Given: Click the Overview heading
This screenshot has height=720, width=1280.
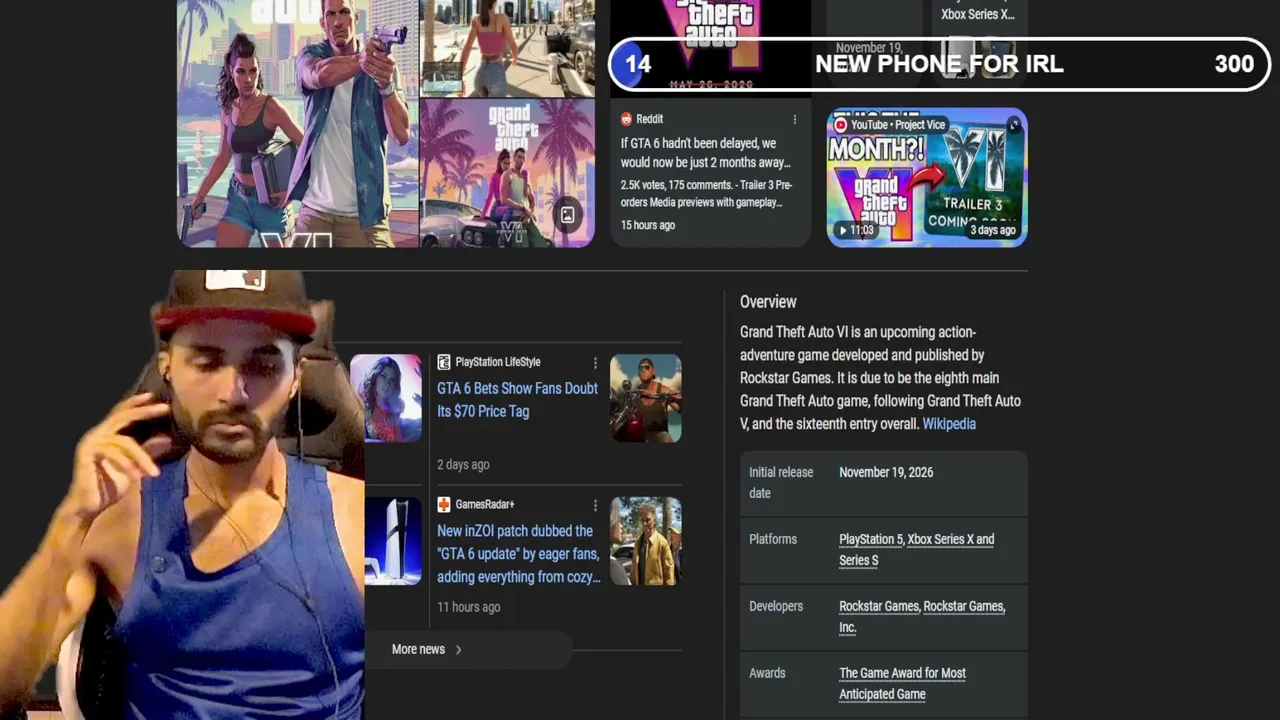Looking at the screenshot, I should pos(768,302).
